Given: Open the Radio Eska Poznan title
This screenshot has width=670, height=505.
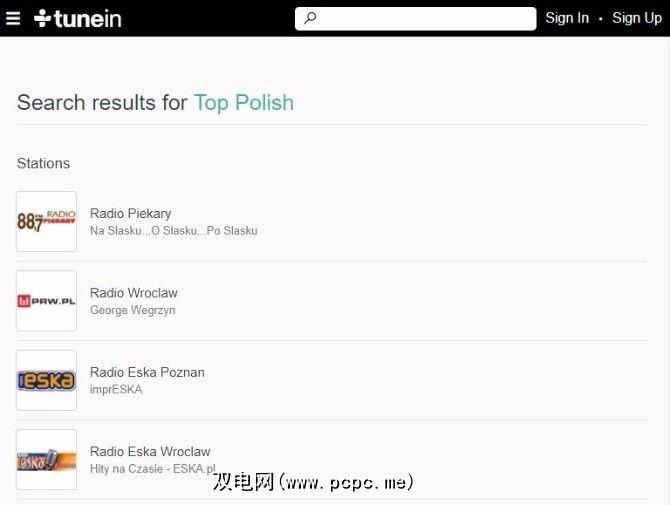Looking at the screenshot, I should (x=147, y=372).
